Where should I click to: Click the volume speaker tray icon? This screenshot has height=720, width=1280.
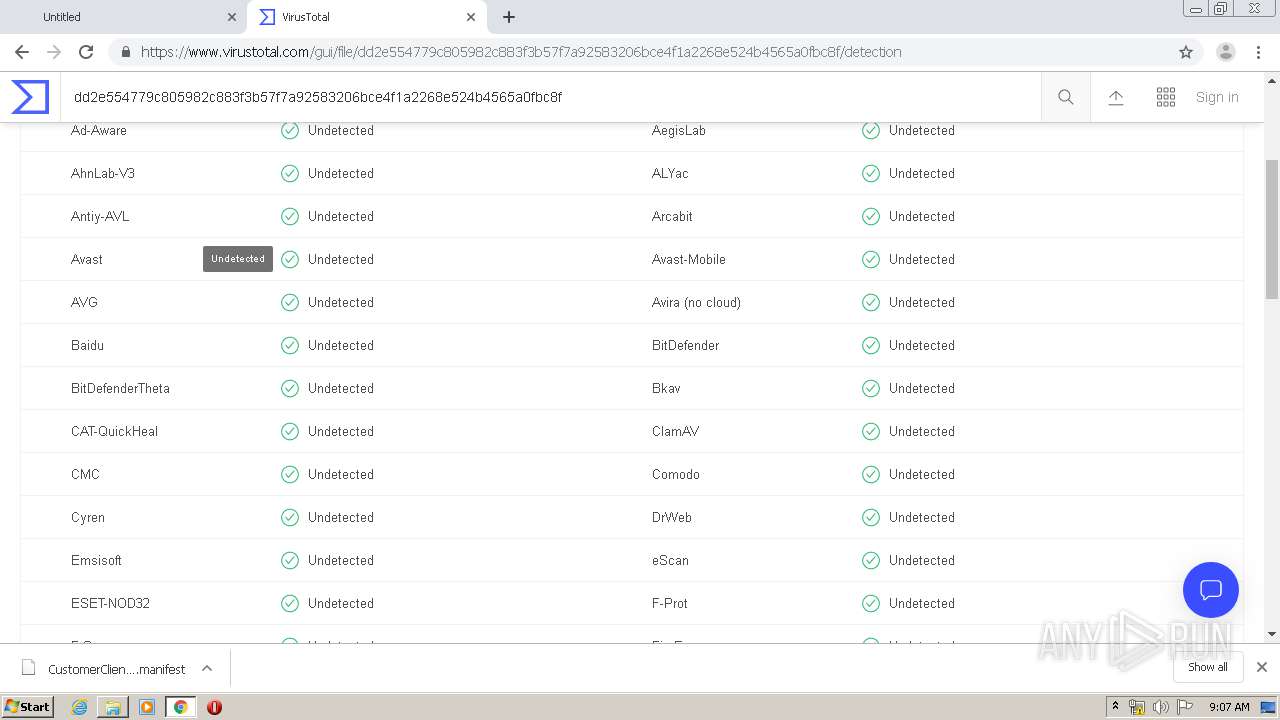[x=1161, y=707]
